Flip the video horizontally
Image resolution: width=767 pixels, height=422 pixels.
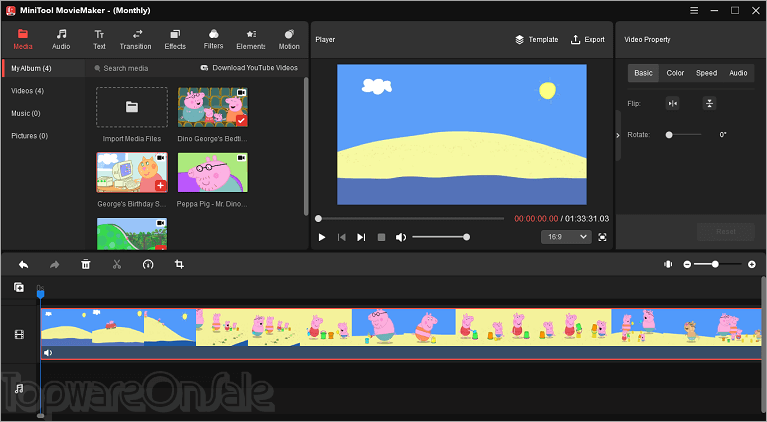pyautogui.click(x=673, y=104)
